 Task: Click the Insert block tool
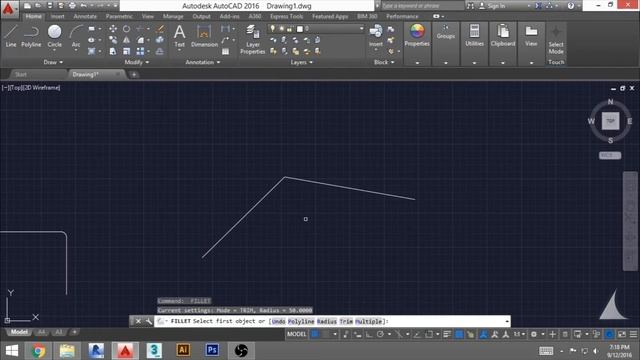(x=376, y=36)
